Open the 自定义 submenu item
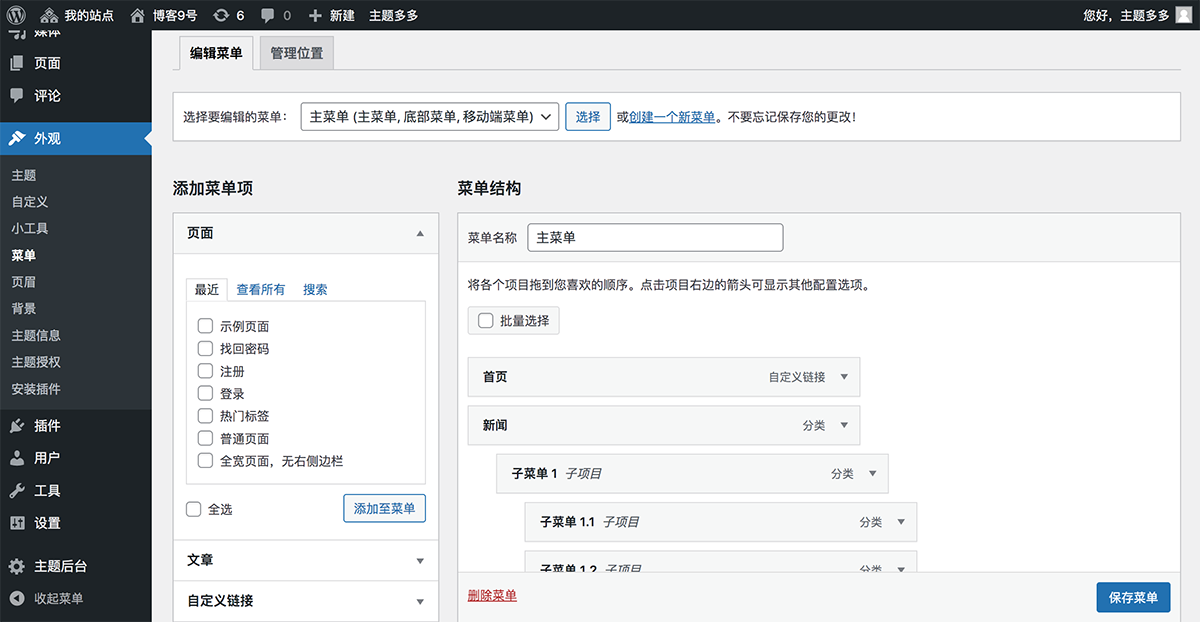The width and height of the screenshot is (1200, 622). pos(30,202)
